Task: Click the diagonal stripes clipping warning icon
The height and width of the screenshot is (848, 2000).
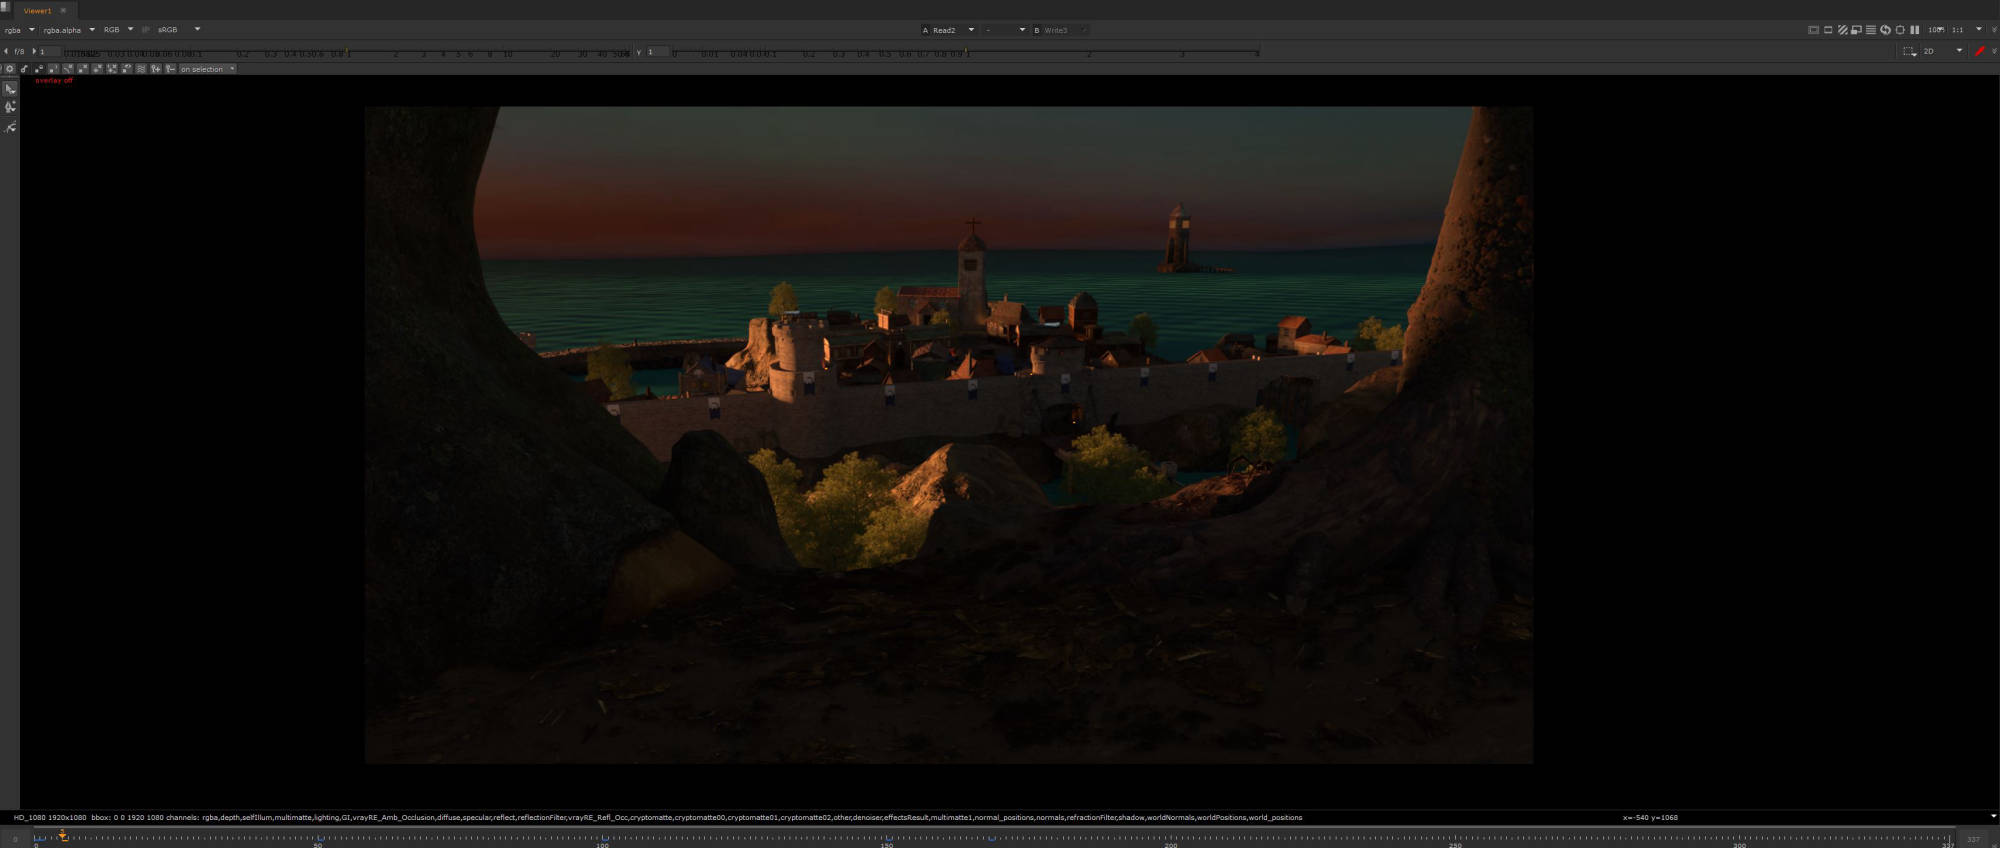Action: click(x=1842, y=30)
